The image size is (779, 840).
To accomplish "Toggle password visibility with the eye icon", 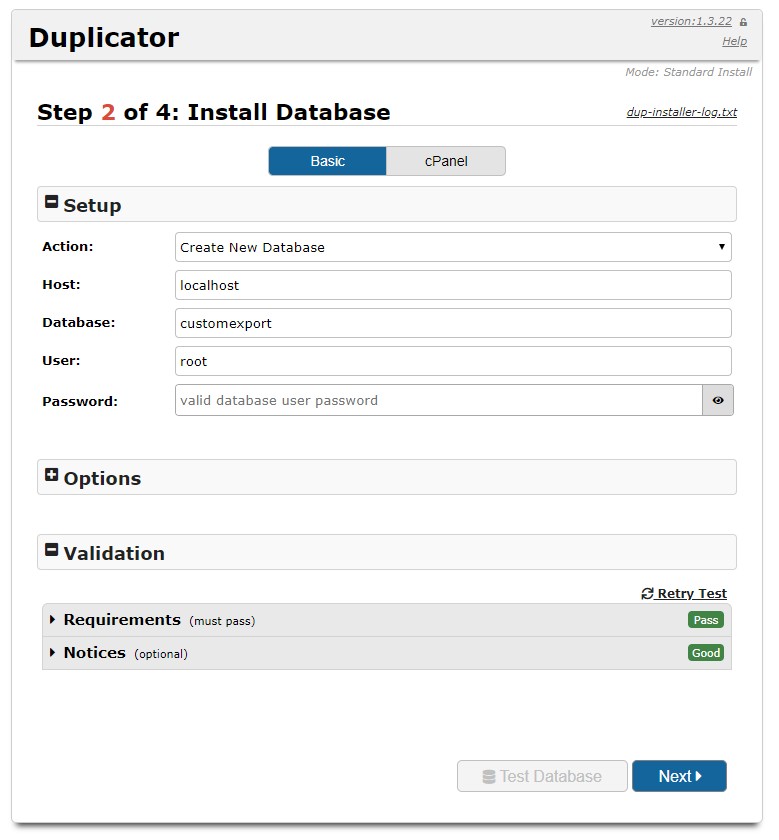I will [718, 400].
